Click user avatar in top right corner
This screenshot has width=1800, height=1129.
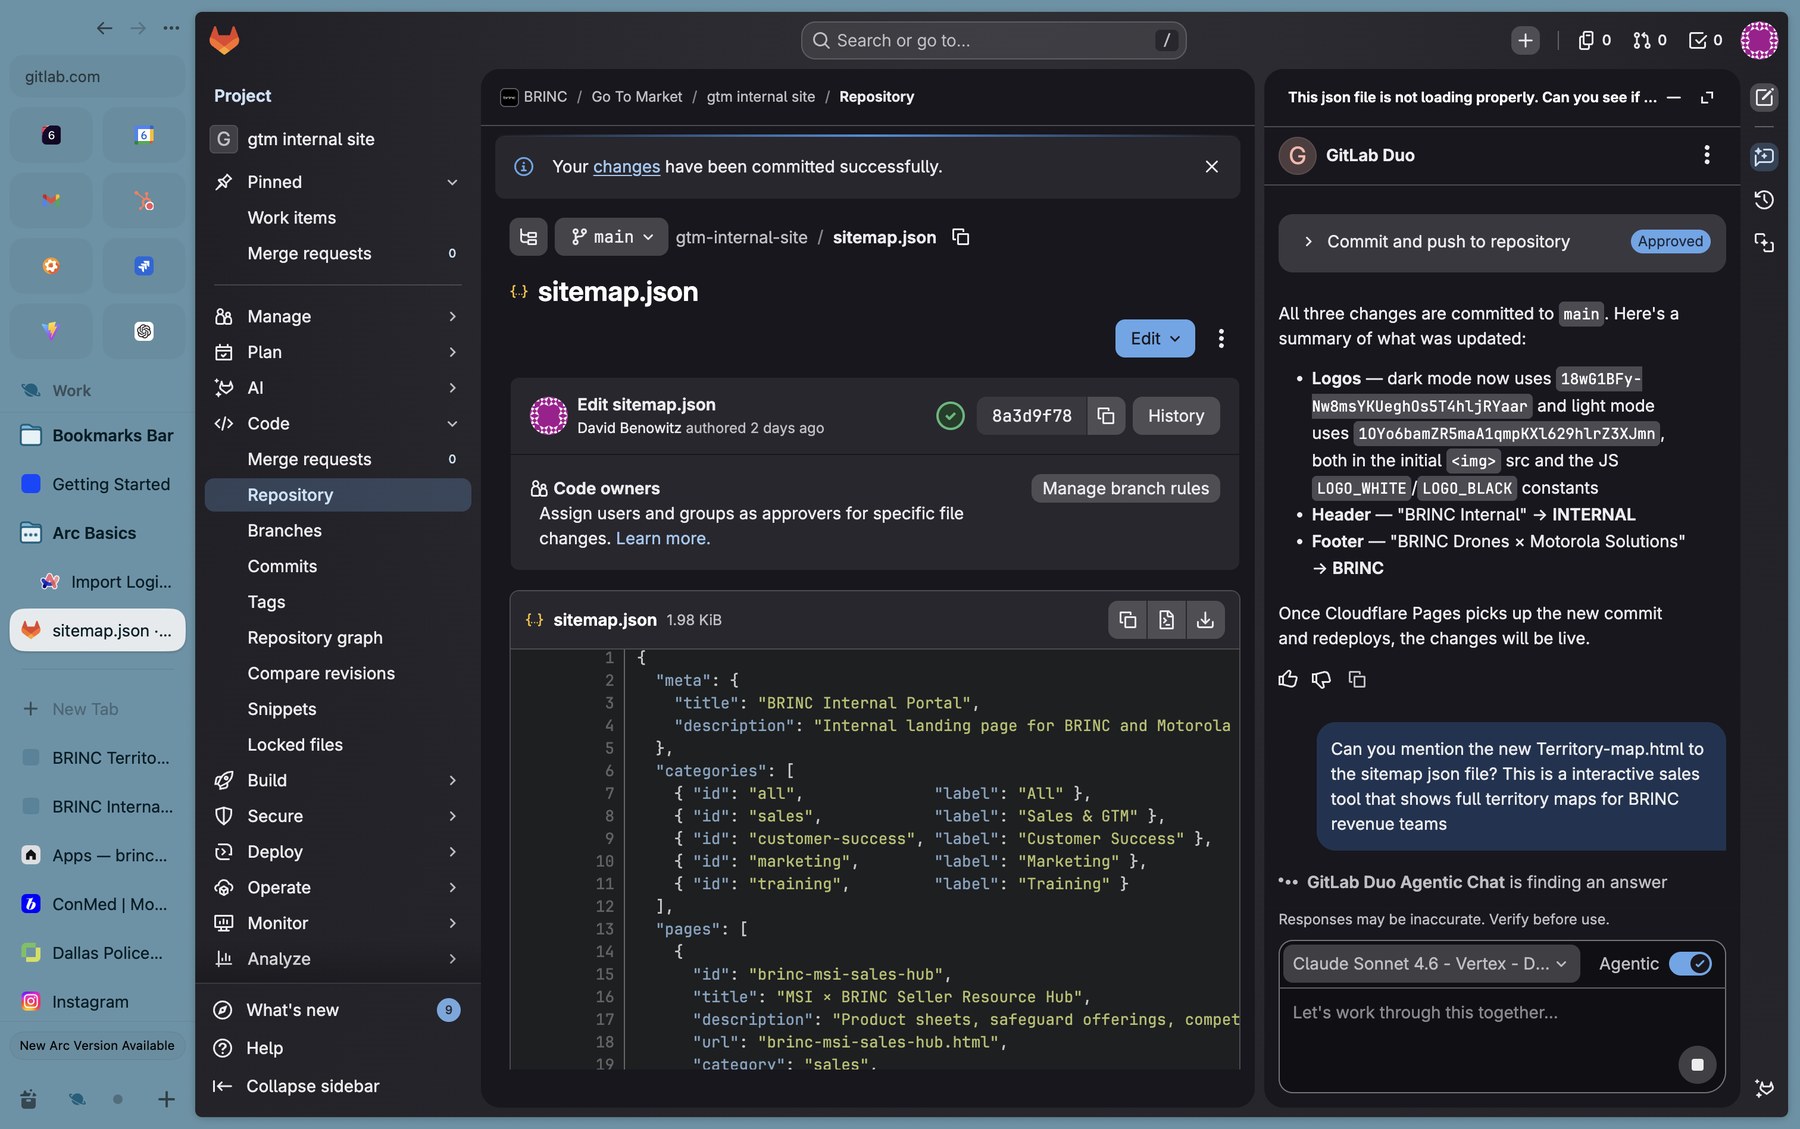[1758, 40]
